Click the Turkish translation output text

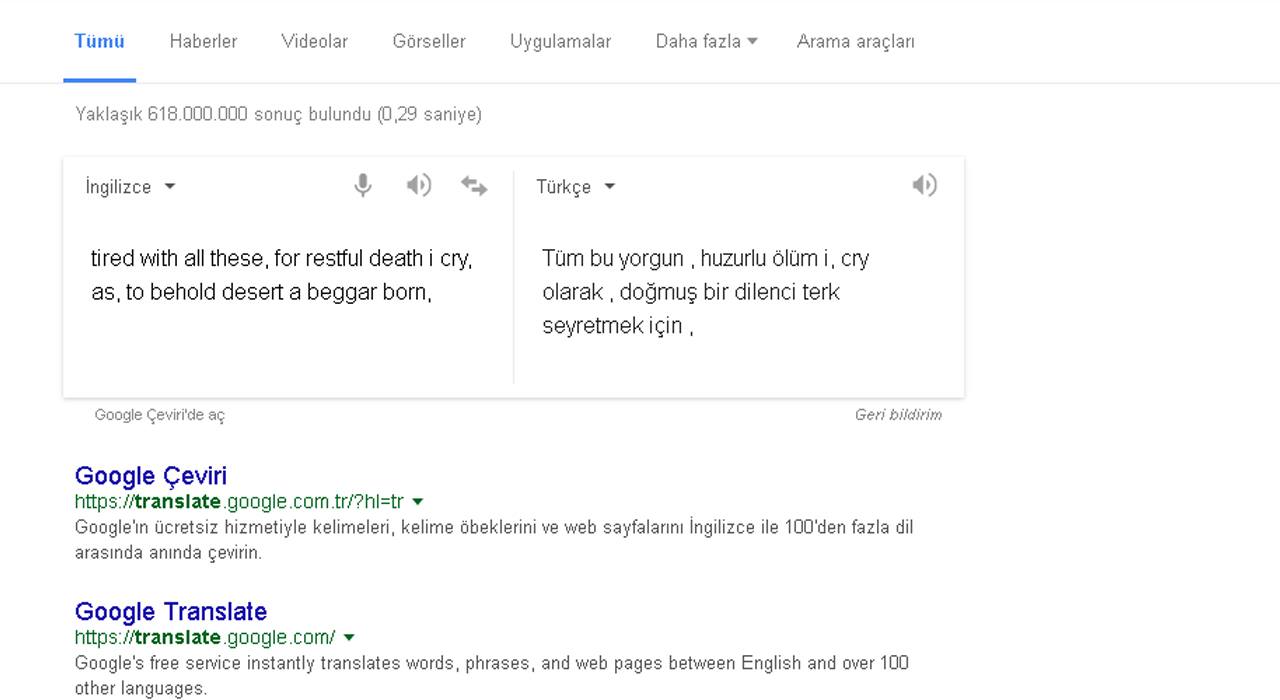point(706,291)
